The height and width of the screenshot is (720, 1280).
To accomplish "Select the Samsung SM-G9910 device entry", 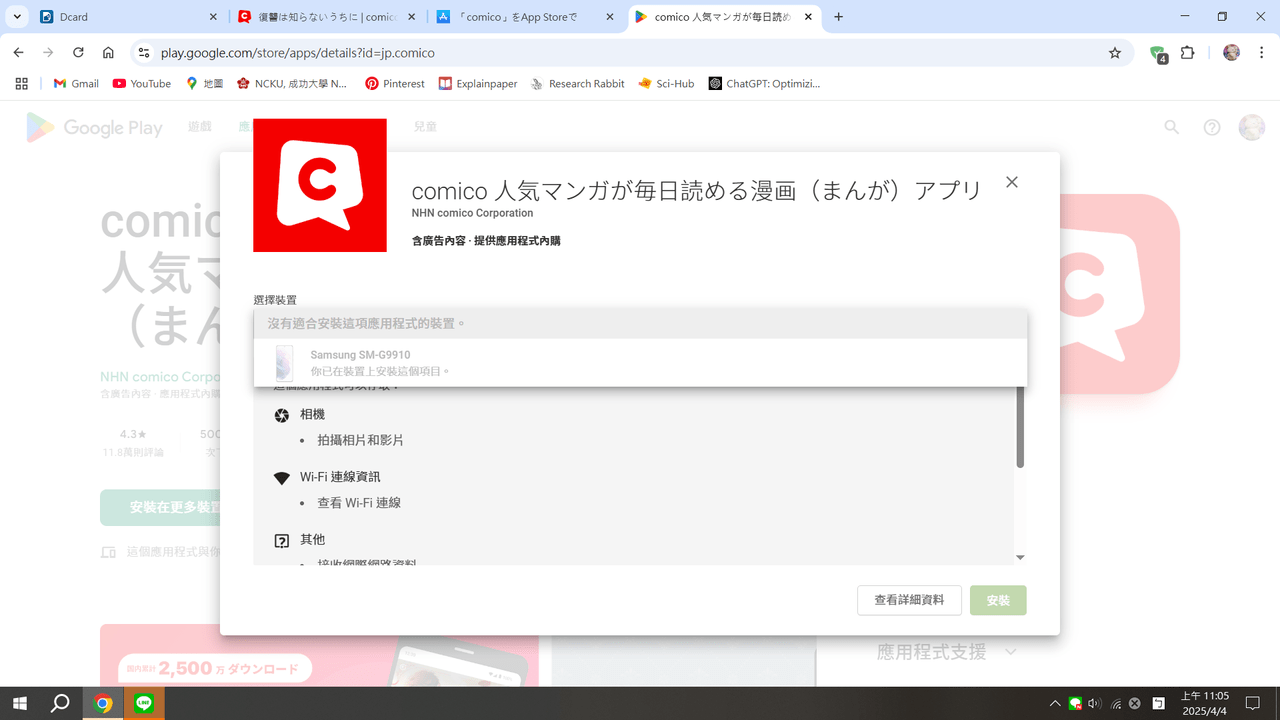I will [x=640, y=362].
